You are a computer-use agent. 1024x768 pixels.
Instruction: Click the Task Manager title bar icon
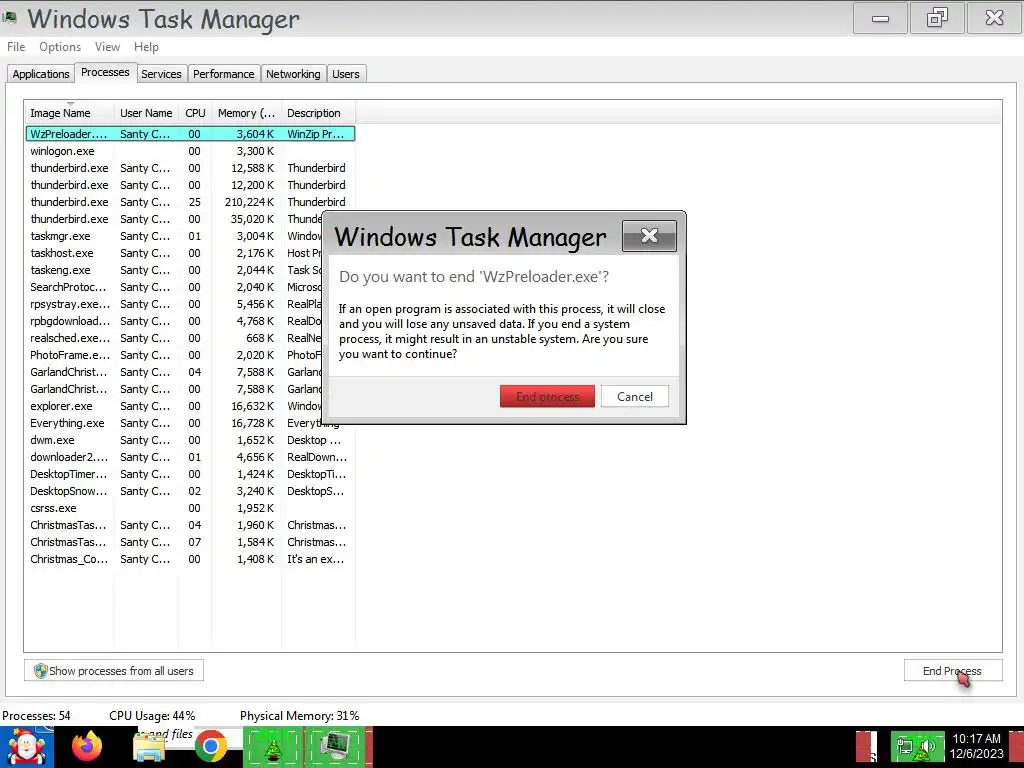9,18
